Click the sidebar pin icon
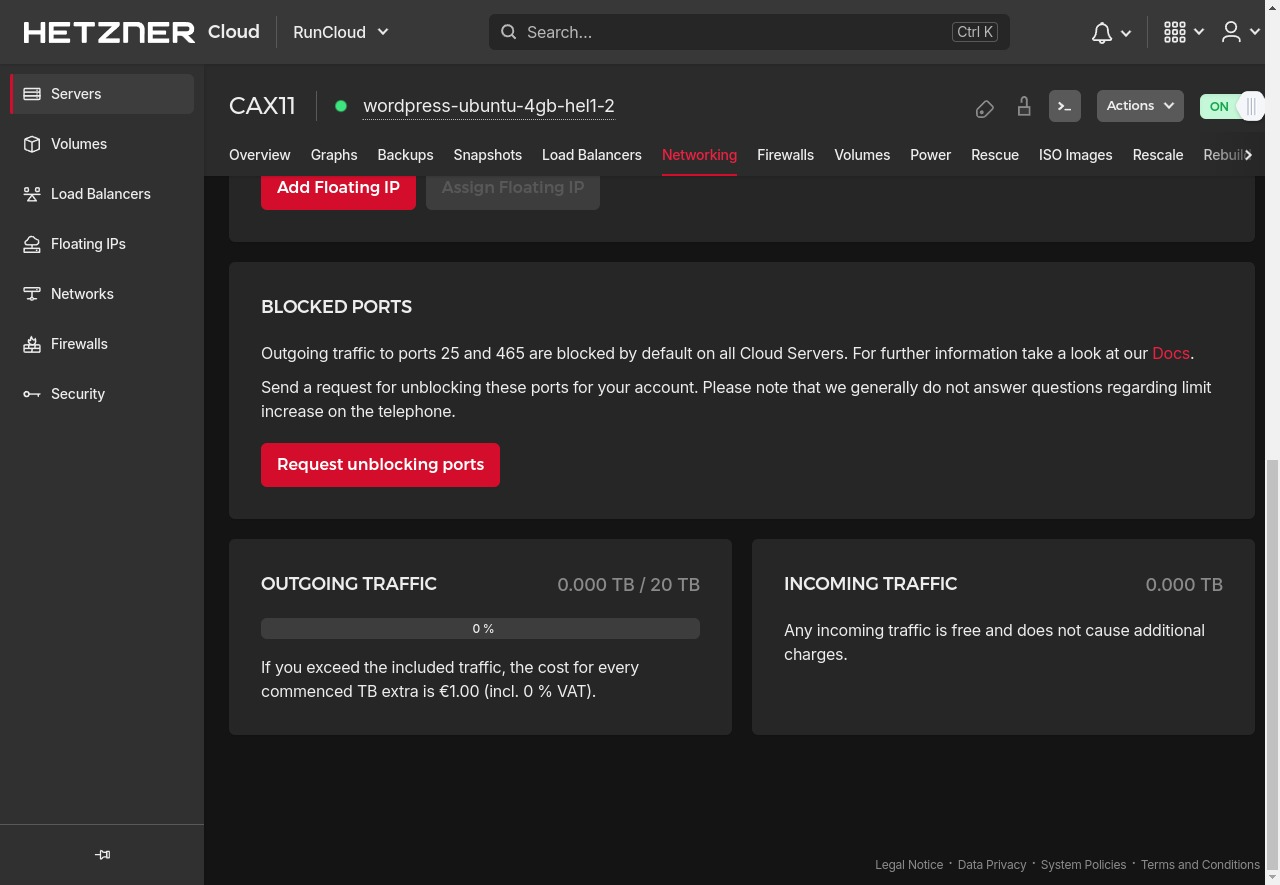The image size is (1280, 885). pyautogui.click(x=102, y=855)
